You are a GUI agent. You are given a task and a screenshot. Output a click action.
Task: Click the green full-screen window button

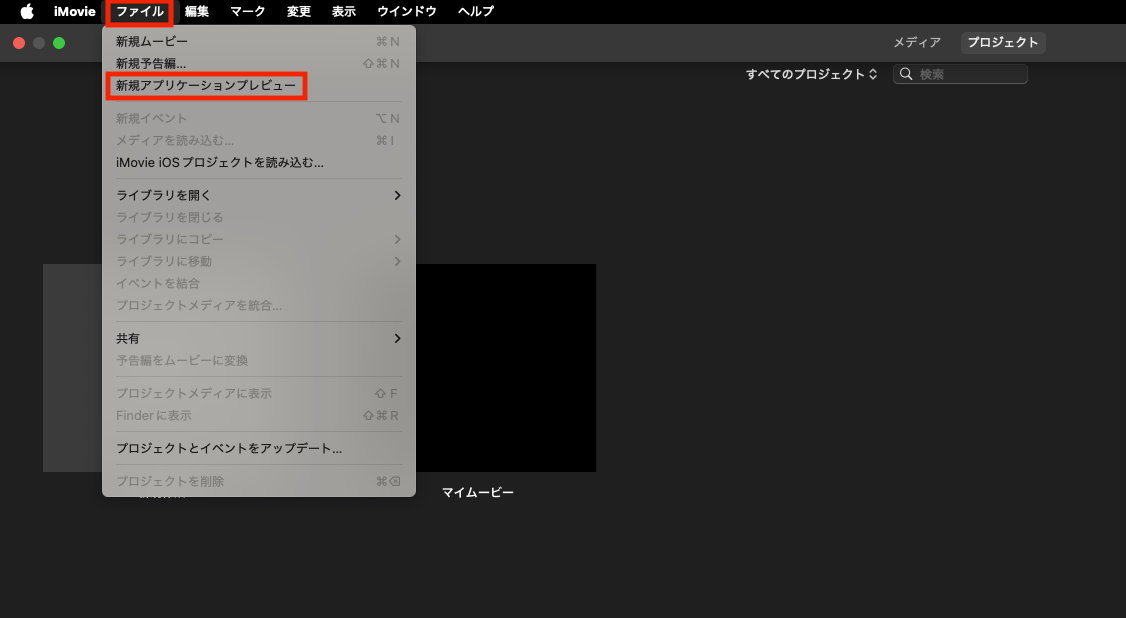point(59,43)
